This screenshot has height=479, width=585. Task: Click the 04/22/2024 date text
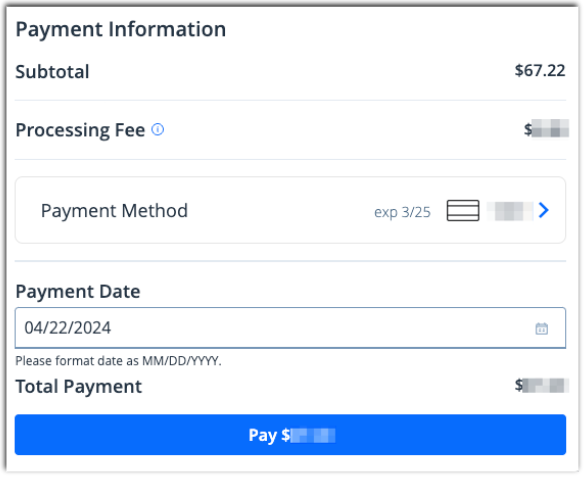(68, 328)
